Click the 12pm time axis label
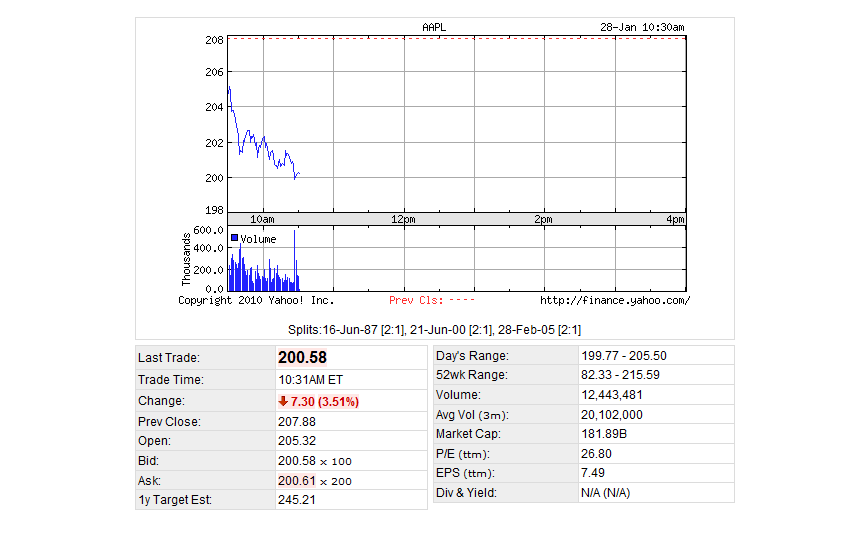The image size is (864, 540). [403, 219]
